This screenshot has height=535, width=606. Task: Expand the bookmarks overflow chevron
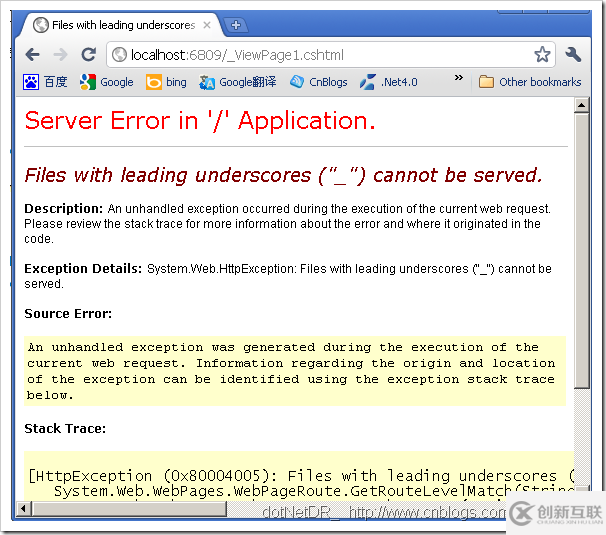pyautogui.click(x=459, y=78)
